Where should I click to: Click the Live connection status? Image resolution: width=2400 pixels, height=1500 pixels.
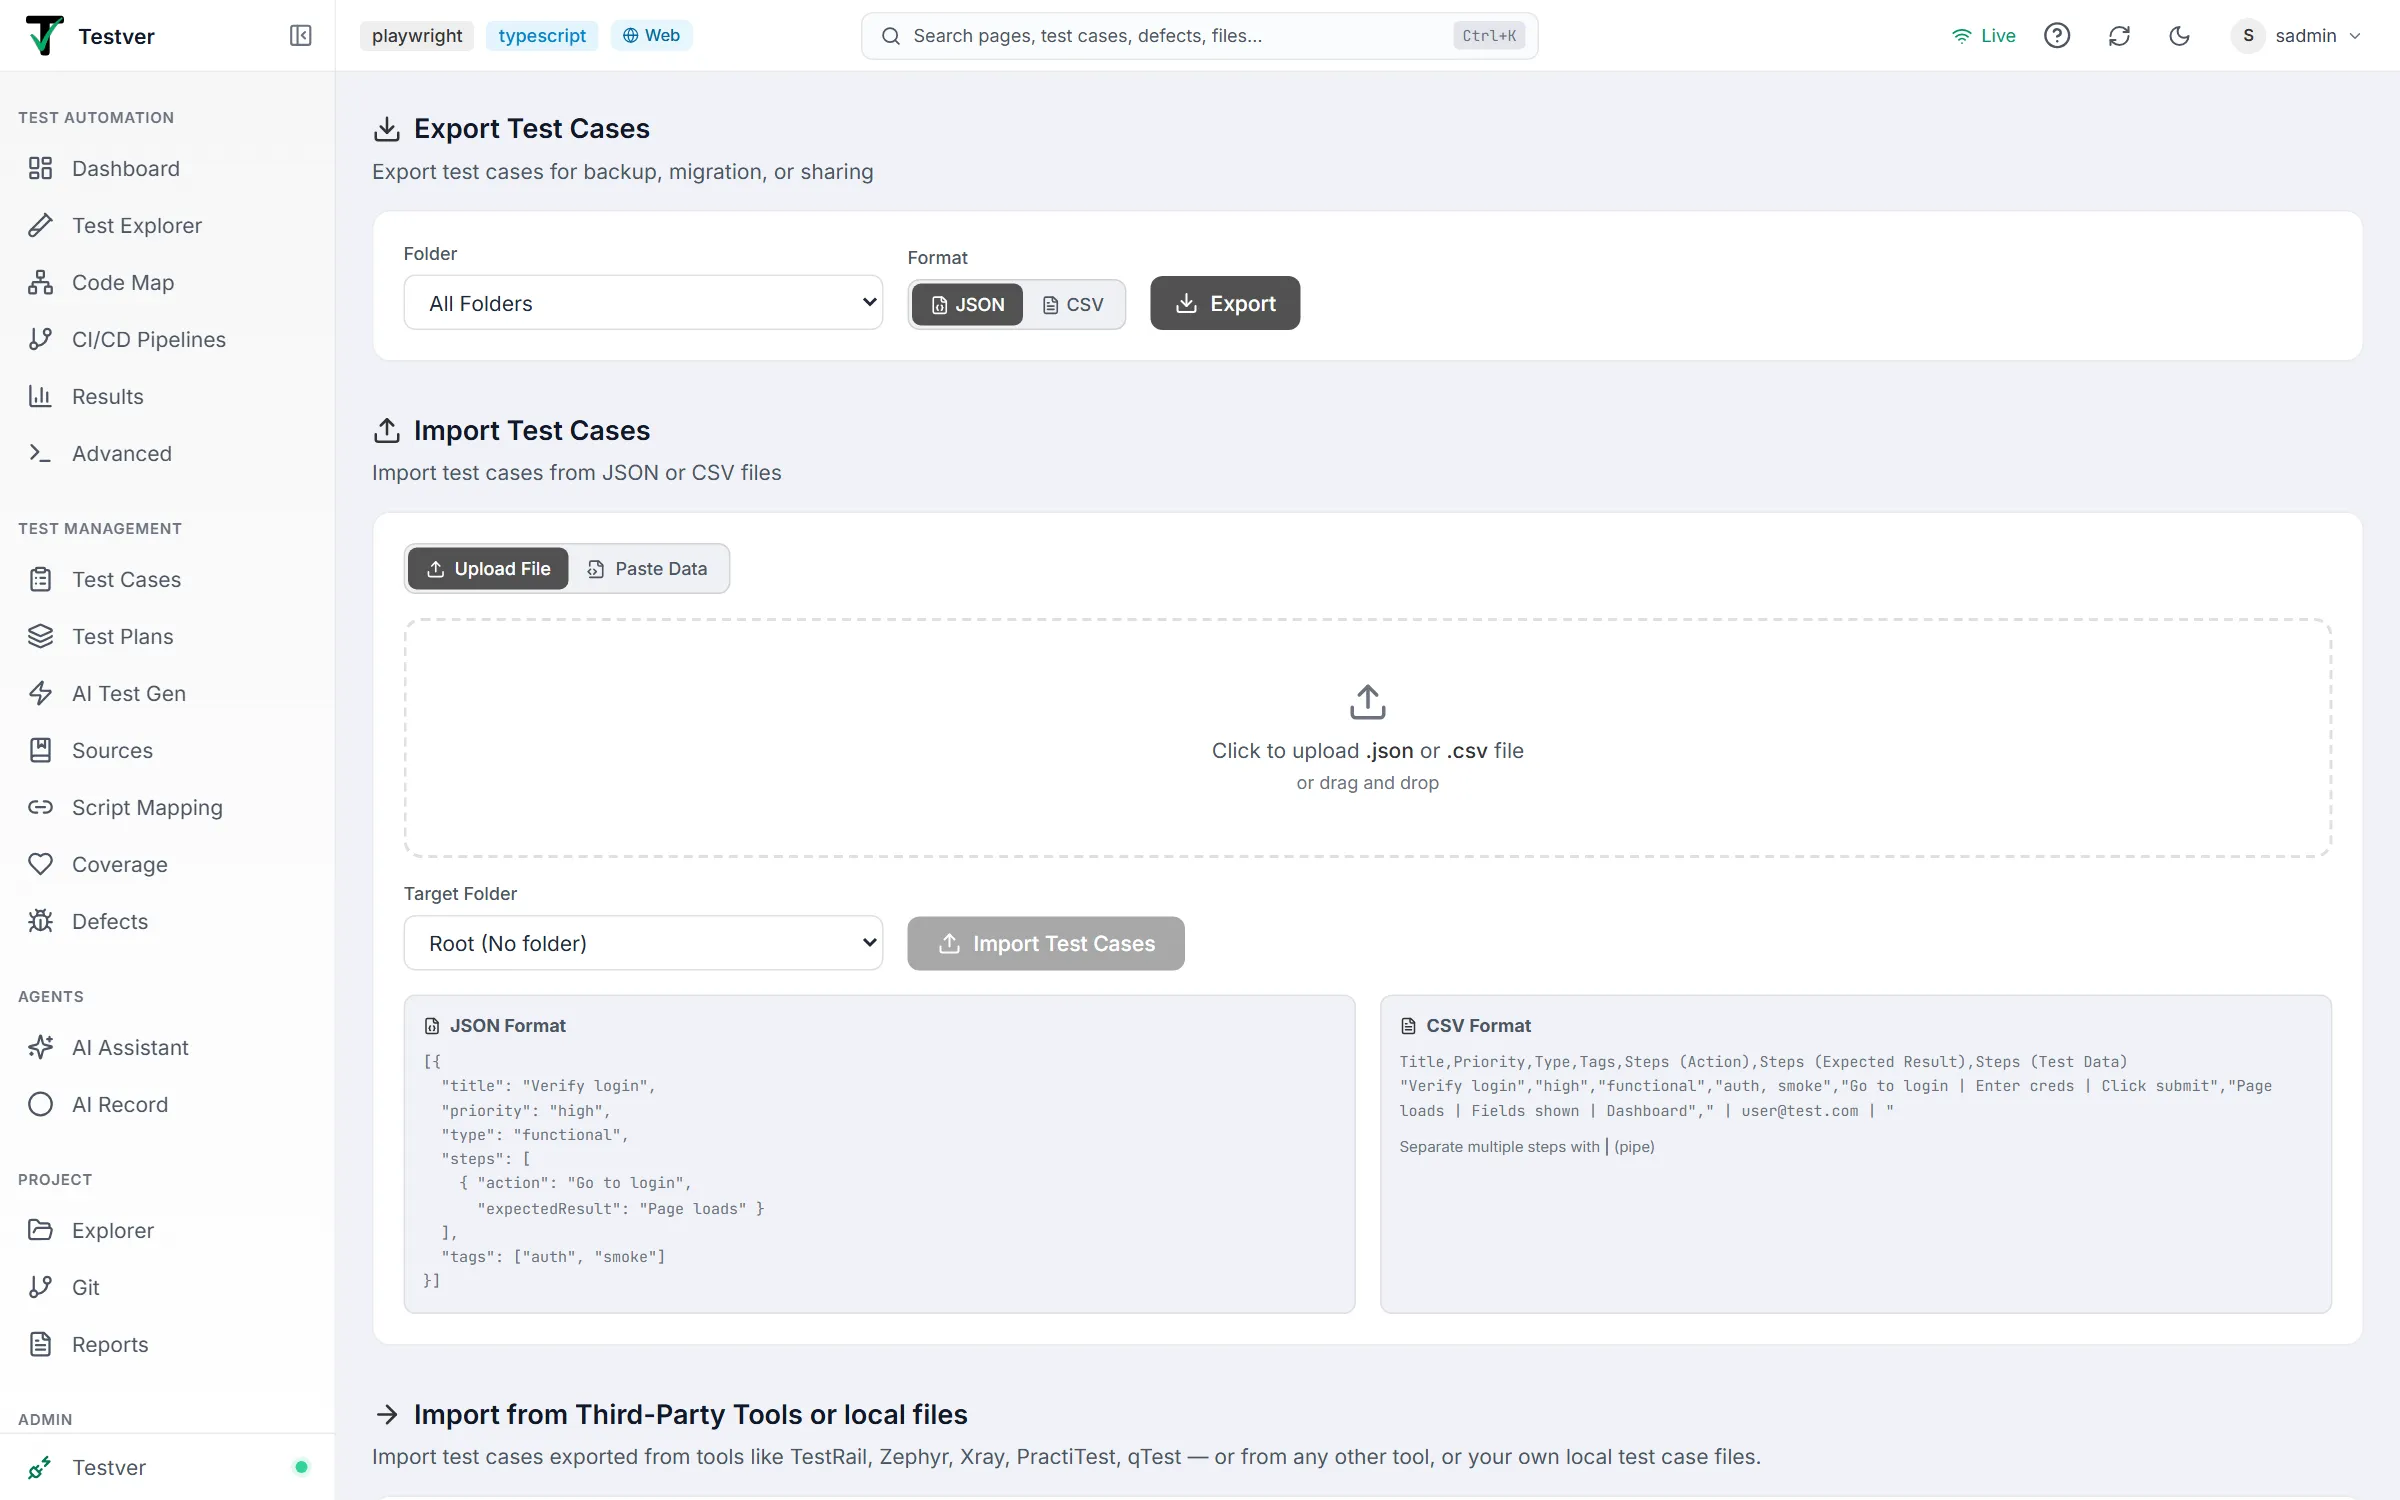[1984, 36]
